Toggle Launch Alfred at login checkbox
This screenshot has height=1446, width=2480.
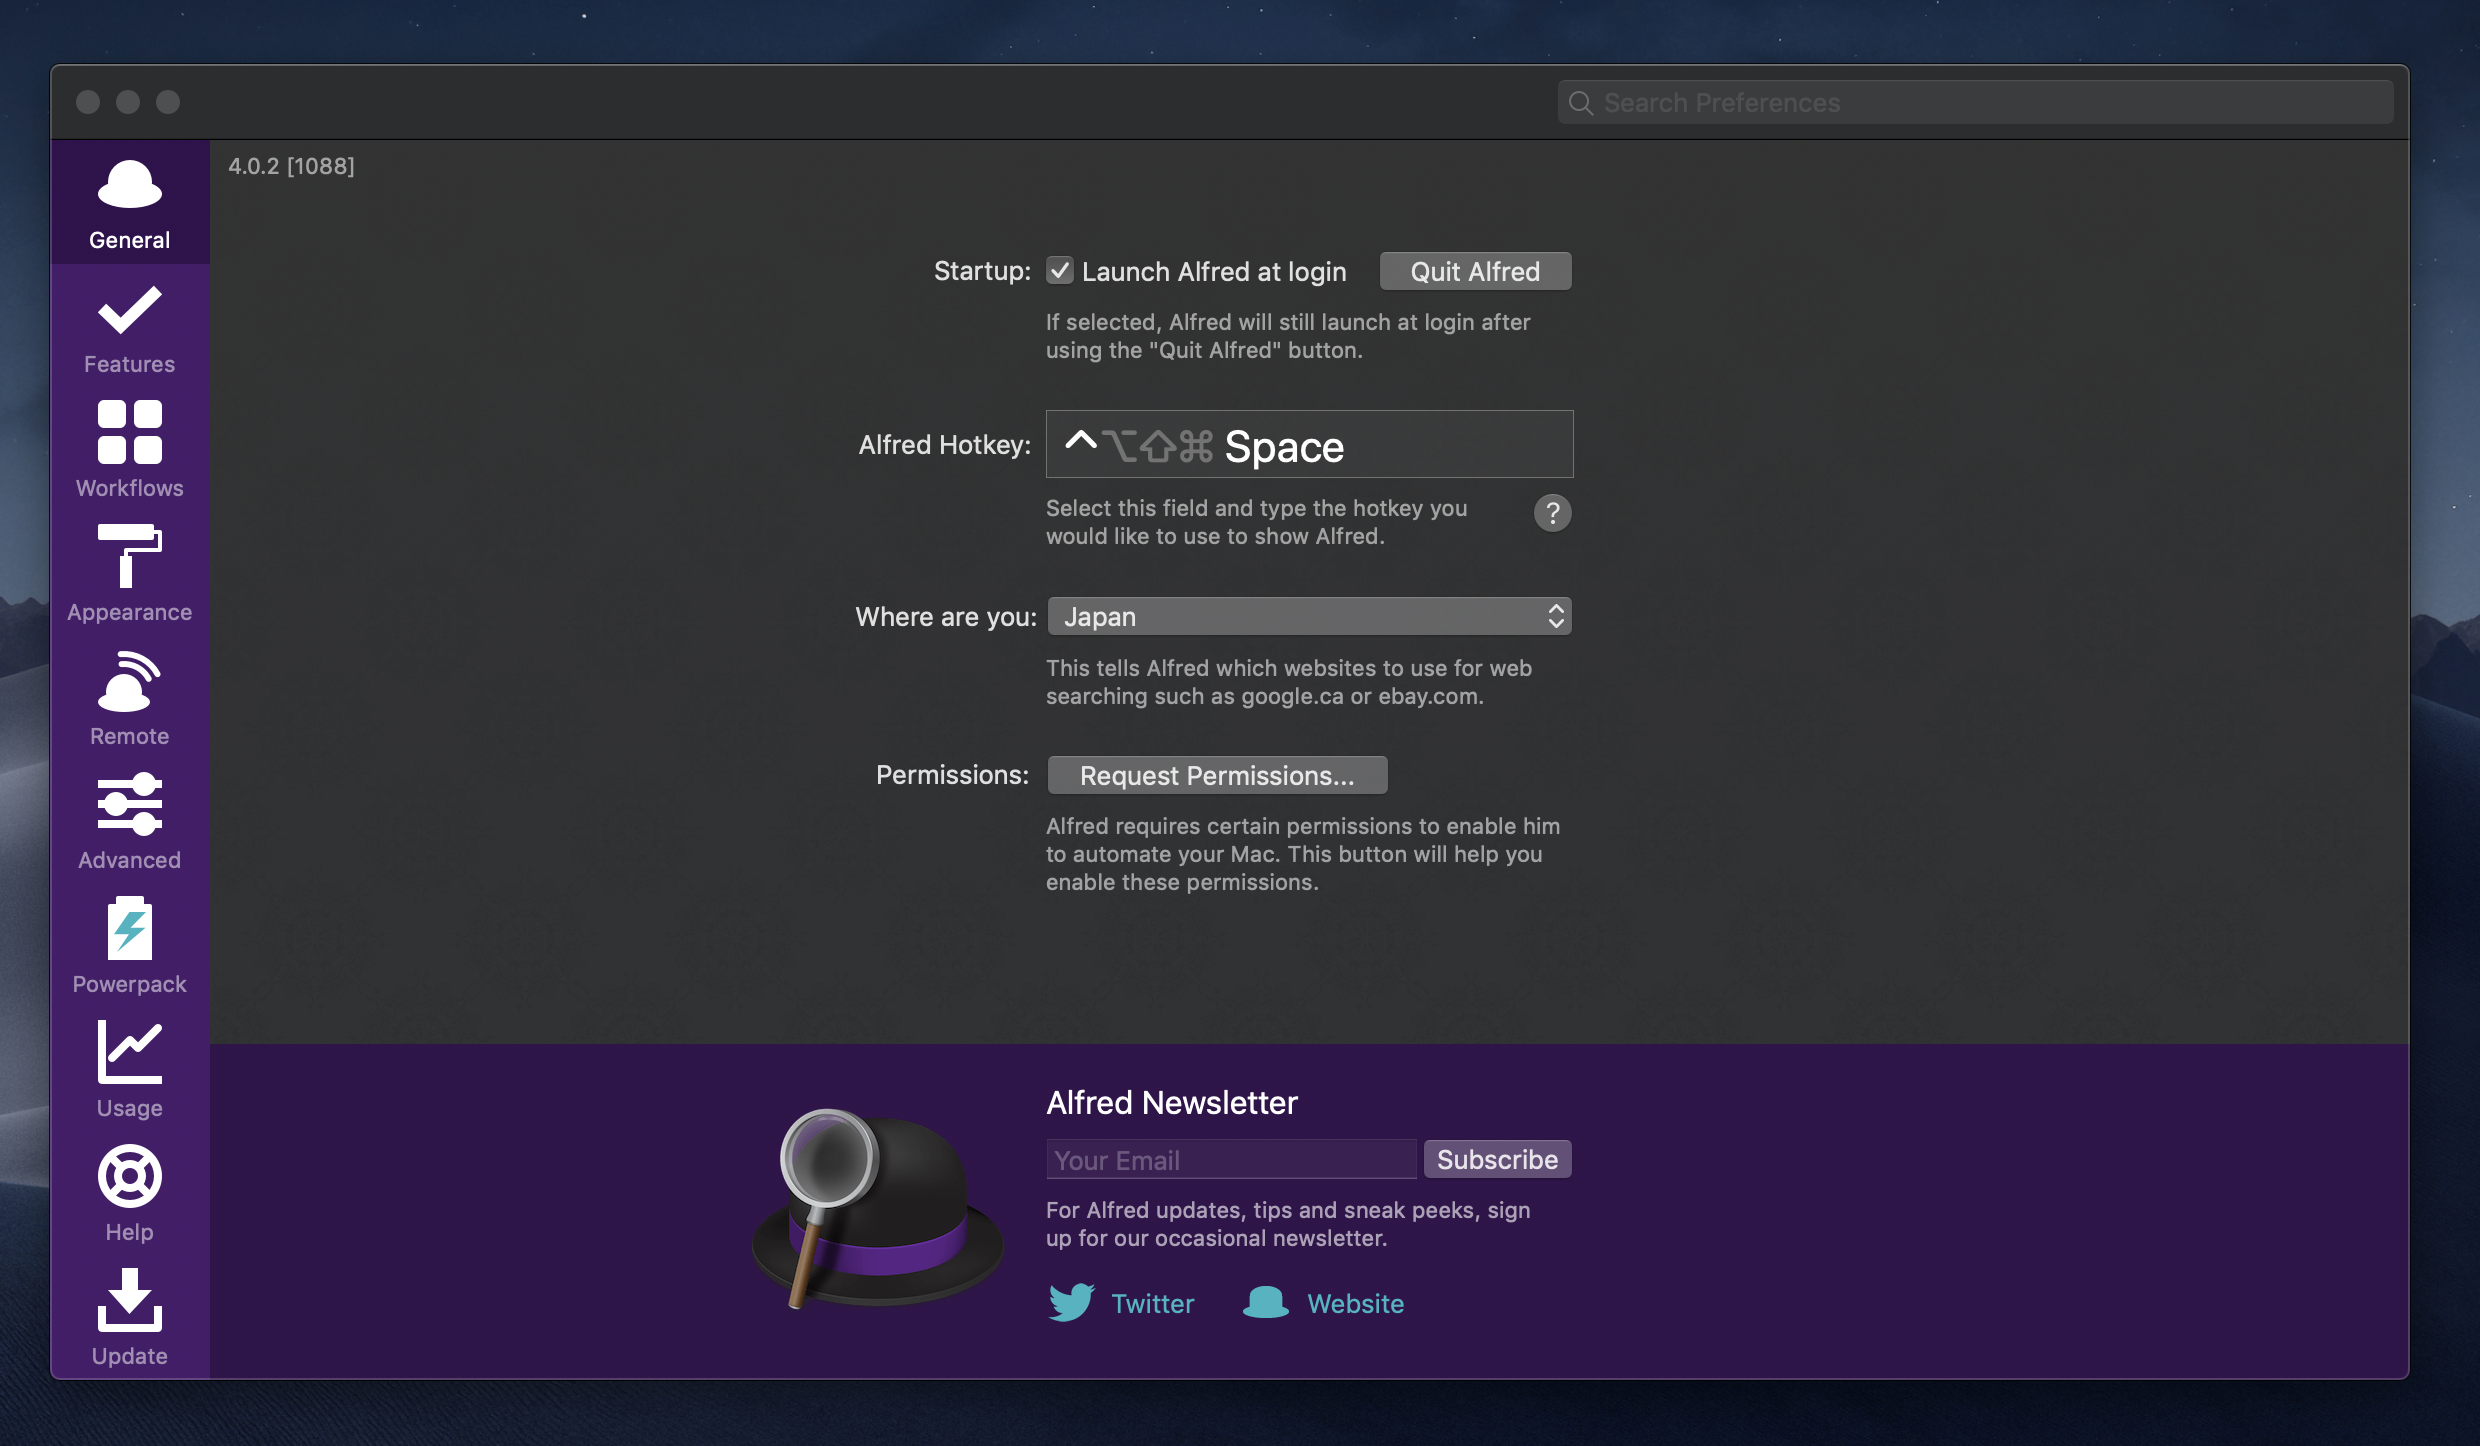point(1060,271)
